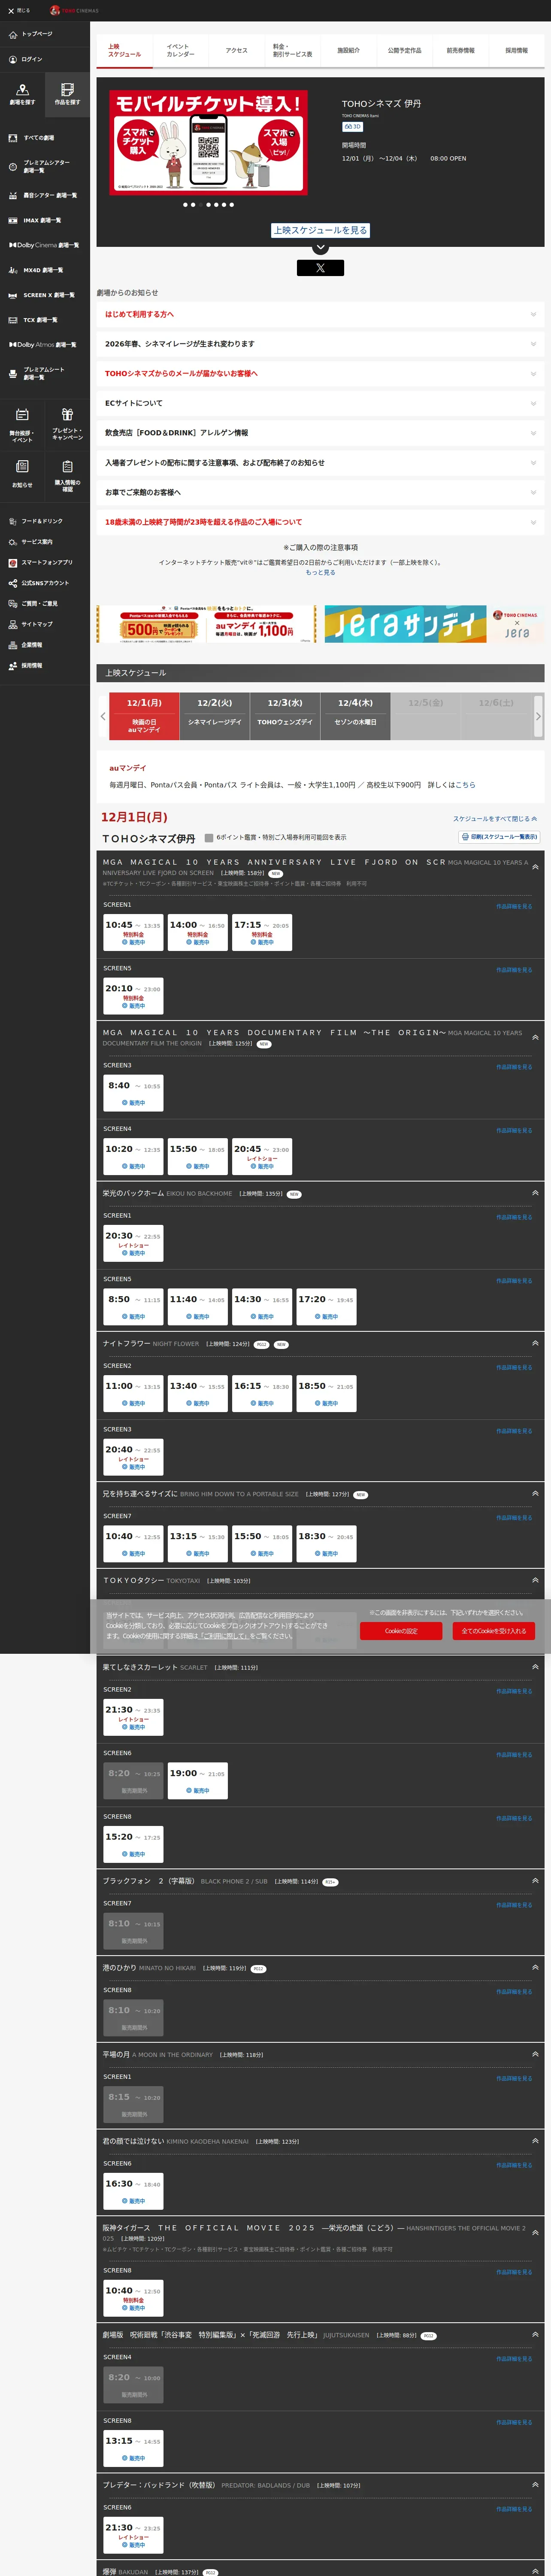Select 劇場を探す theater search icon
This screenshot has height=2576, width=551.
[22, 94]
